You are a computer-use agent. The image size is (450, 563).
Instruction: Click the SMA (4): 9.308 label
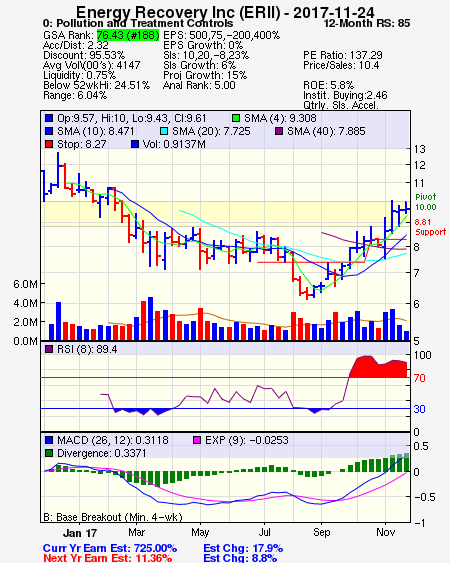click(280, 118)
